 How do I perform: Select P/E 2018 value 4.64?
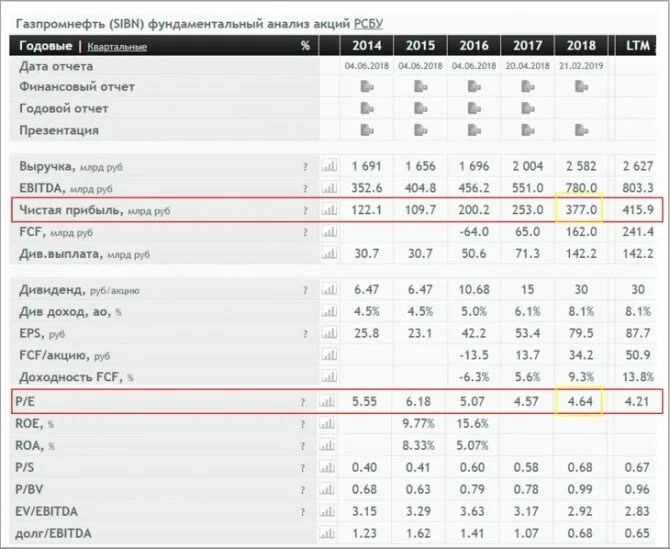click(580, 402)
